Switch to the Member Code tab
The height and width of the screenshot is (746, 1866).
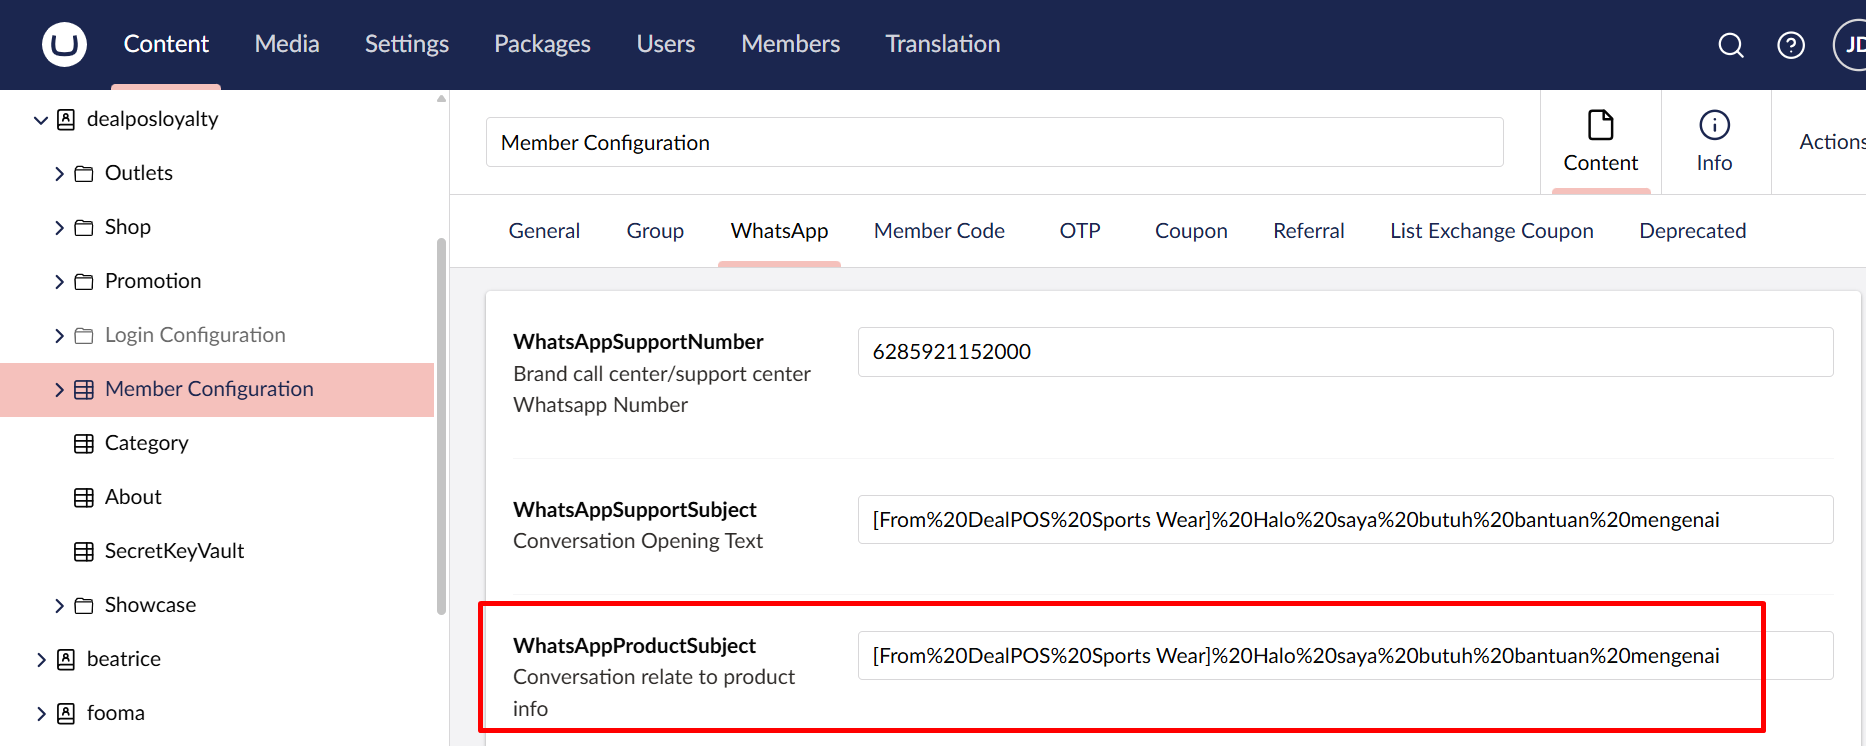939,231
